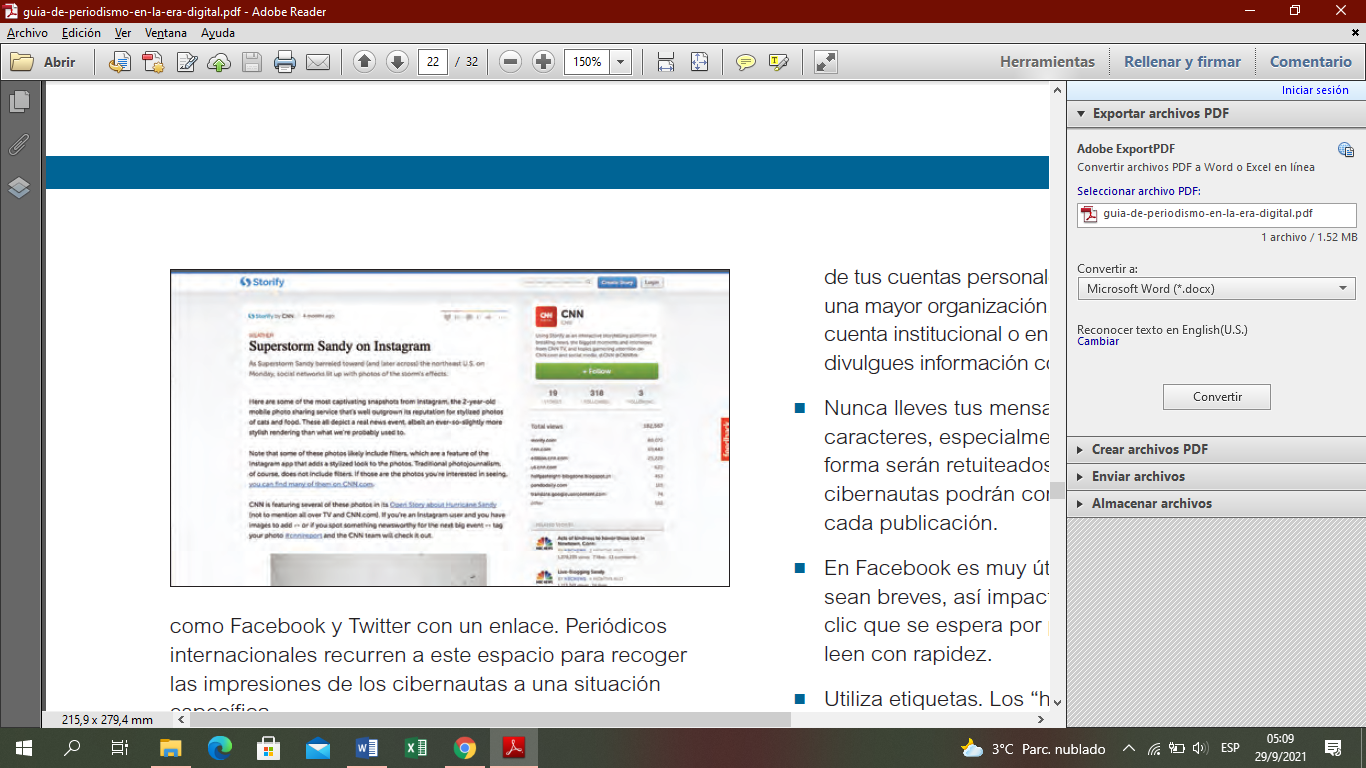
Task: Click the Iniciar sesión link
Action: (x=1315, y=90)
